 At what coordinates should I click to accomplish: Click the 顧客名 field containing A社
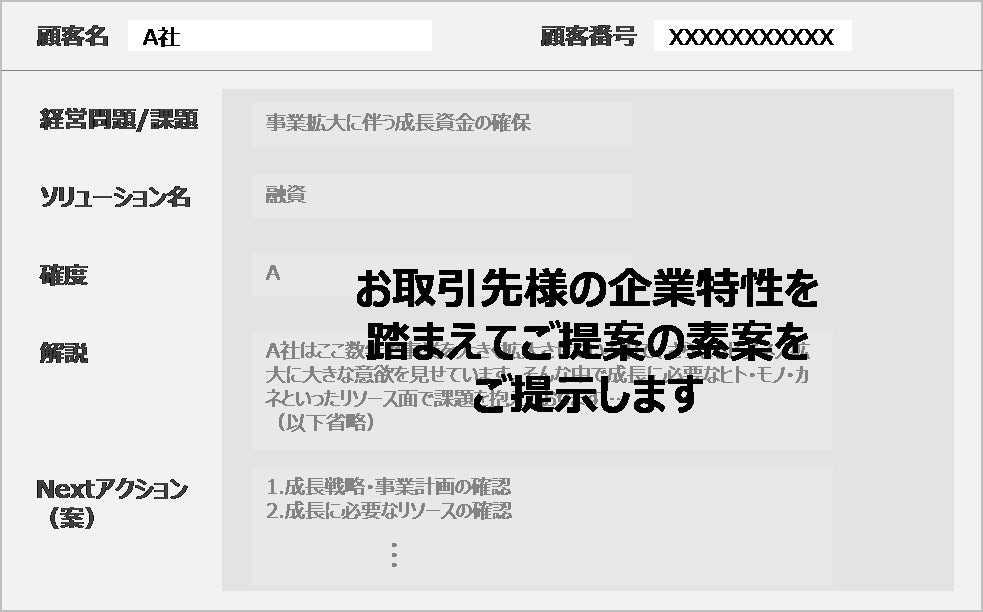pyautogui.click(x=280, y=36)
